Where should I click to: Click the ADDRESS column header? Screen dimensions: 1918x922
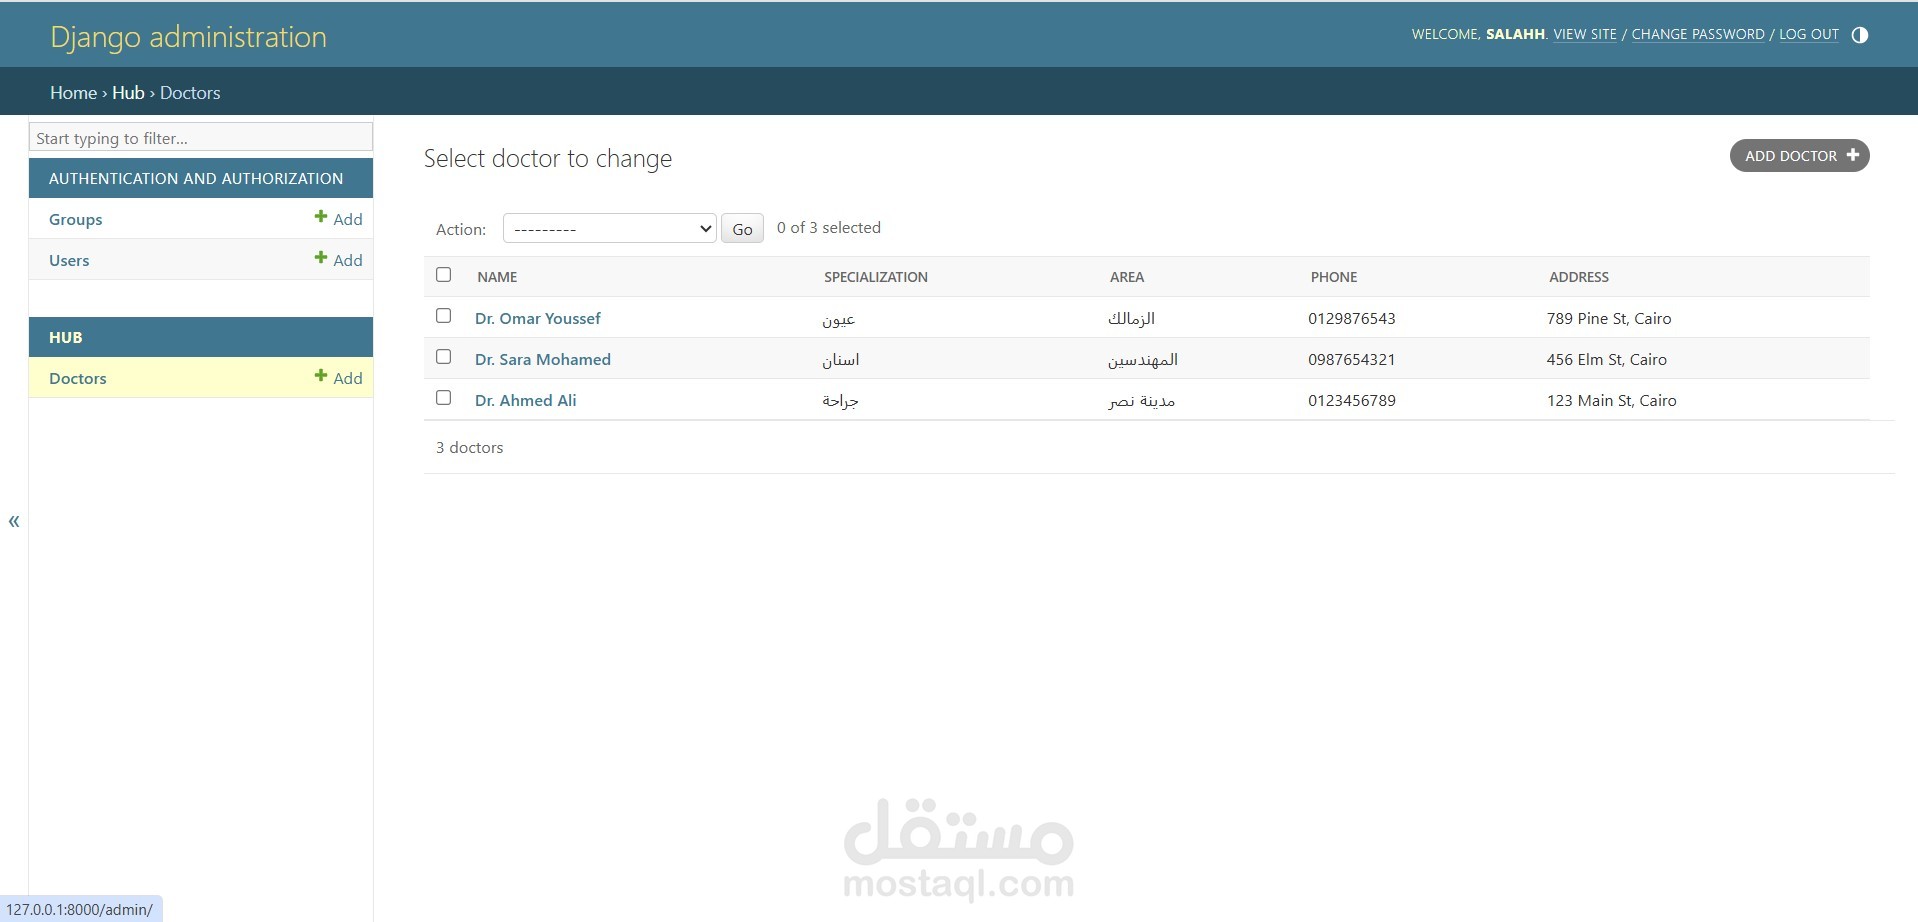[x=1579, y=277]
